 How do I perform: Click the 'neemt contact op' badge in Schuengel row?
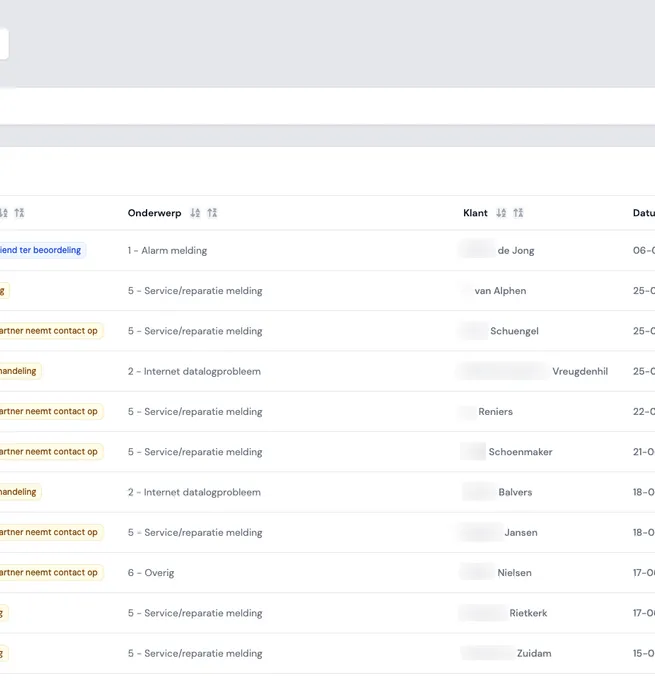(50, 331)
